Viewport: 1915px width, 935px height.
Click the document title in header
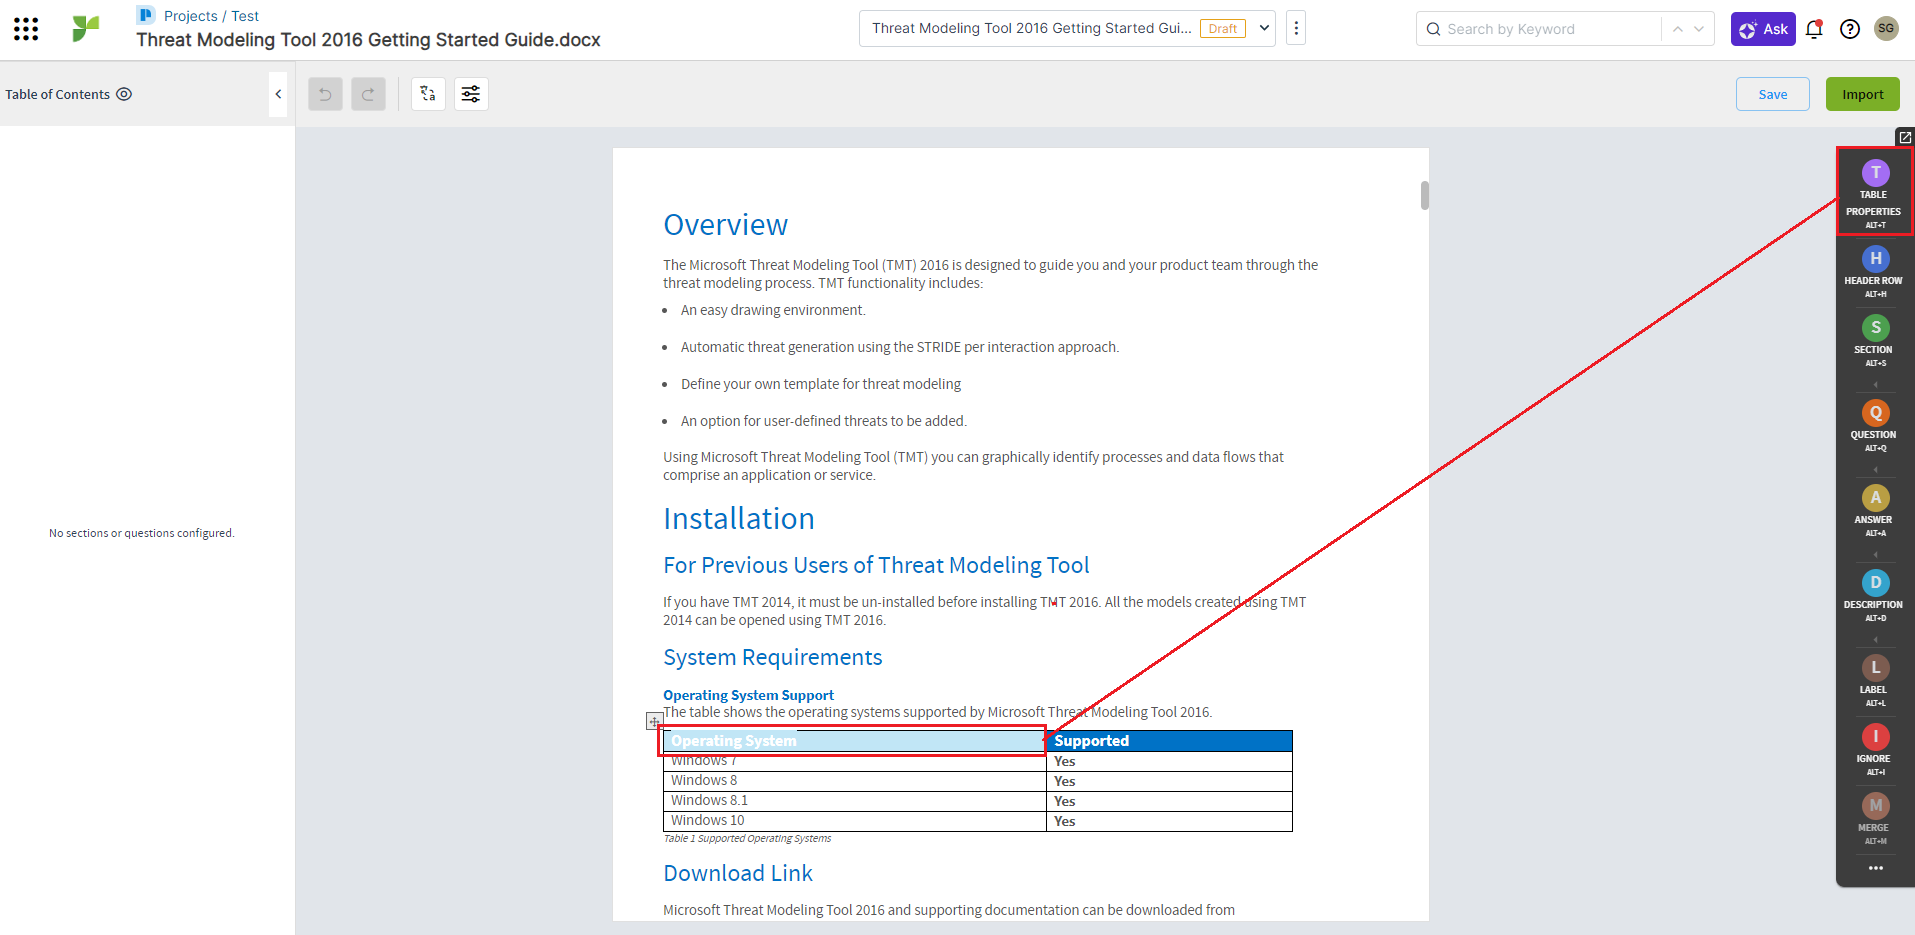tap(368, 40)
